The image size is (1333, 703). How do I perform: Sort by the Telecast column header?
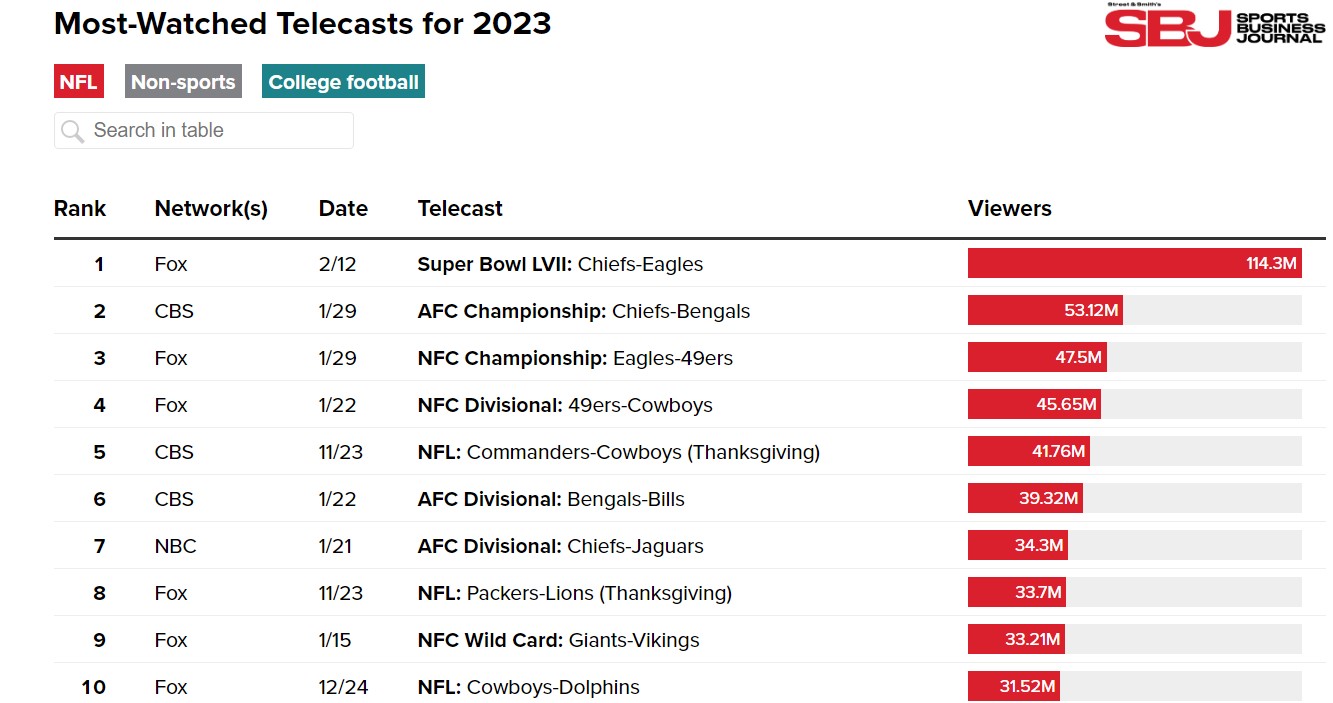460,209
